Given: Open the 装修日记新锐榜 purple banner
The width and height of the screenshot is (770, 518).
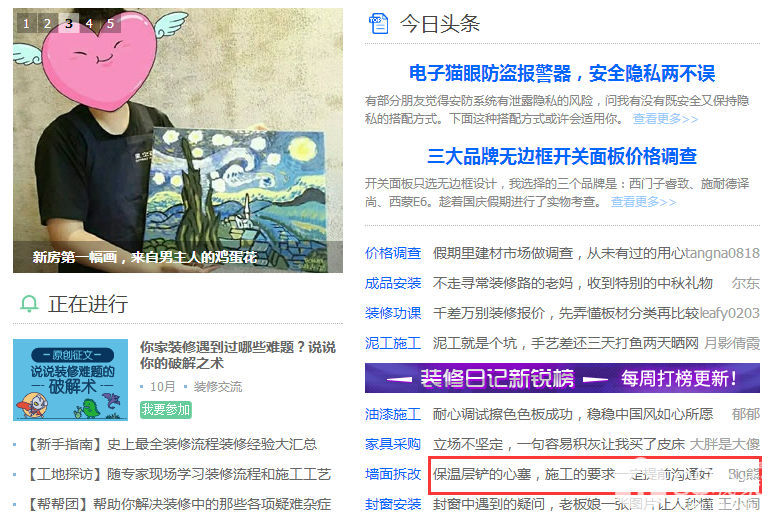Looking at the screenshot, I should [x=562, y=378].
